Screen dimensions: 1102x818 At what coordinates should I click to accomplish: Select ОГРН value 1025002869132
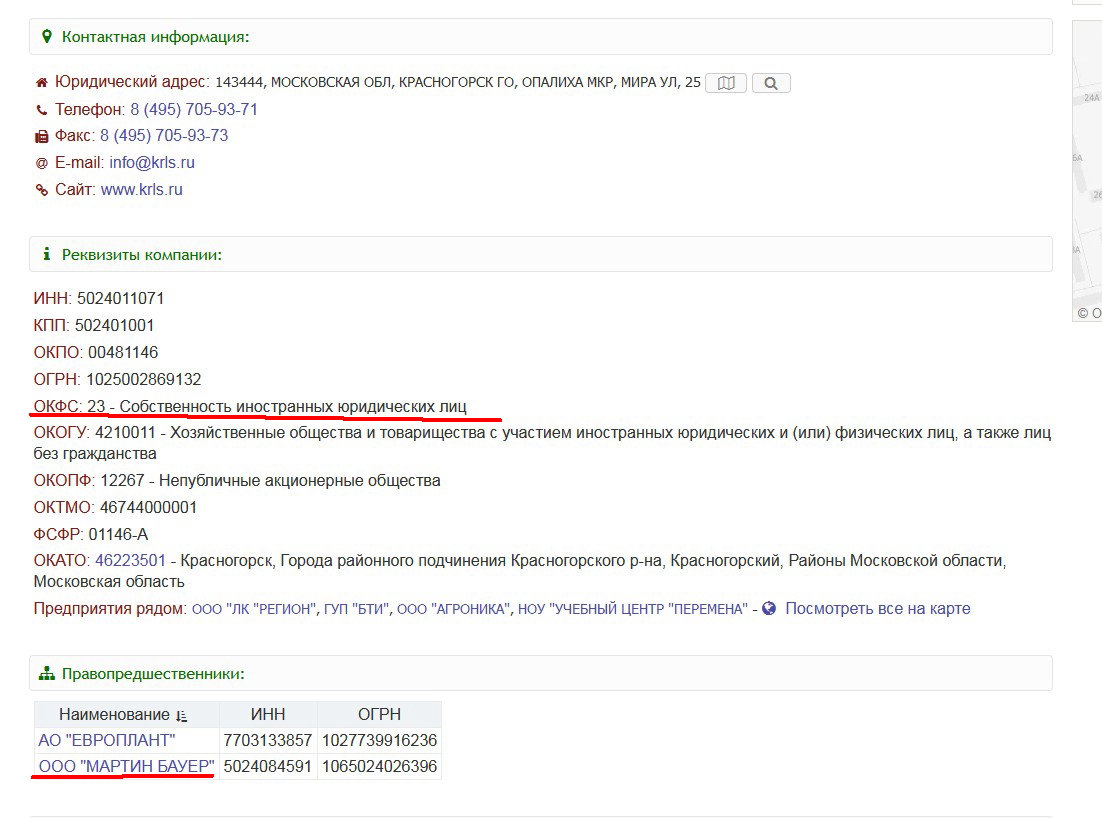pos(143,379)
